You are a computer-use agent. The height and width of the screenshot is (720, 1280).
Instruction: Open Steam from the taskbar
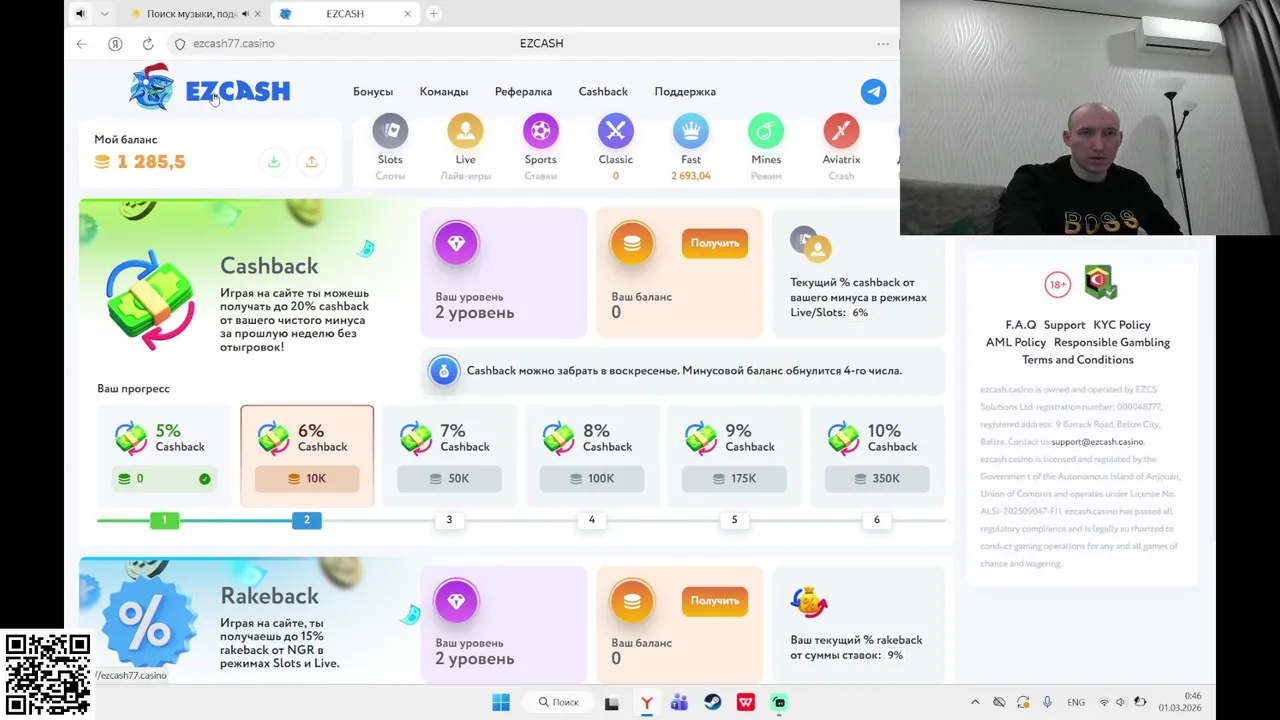tap(712, 702)
